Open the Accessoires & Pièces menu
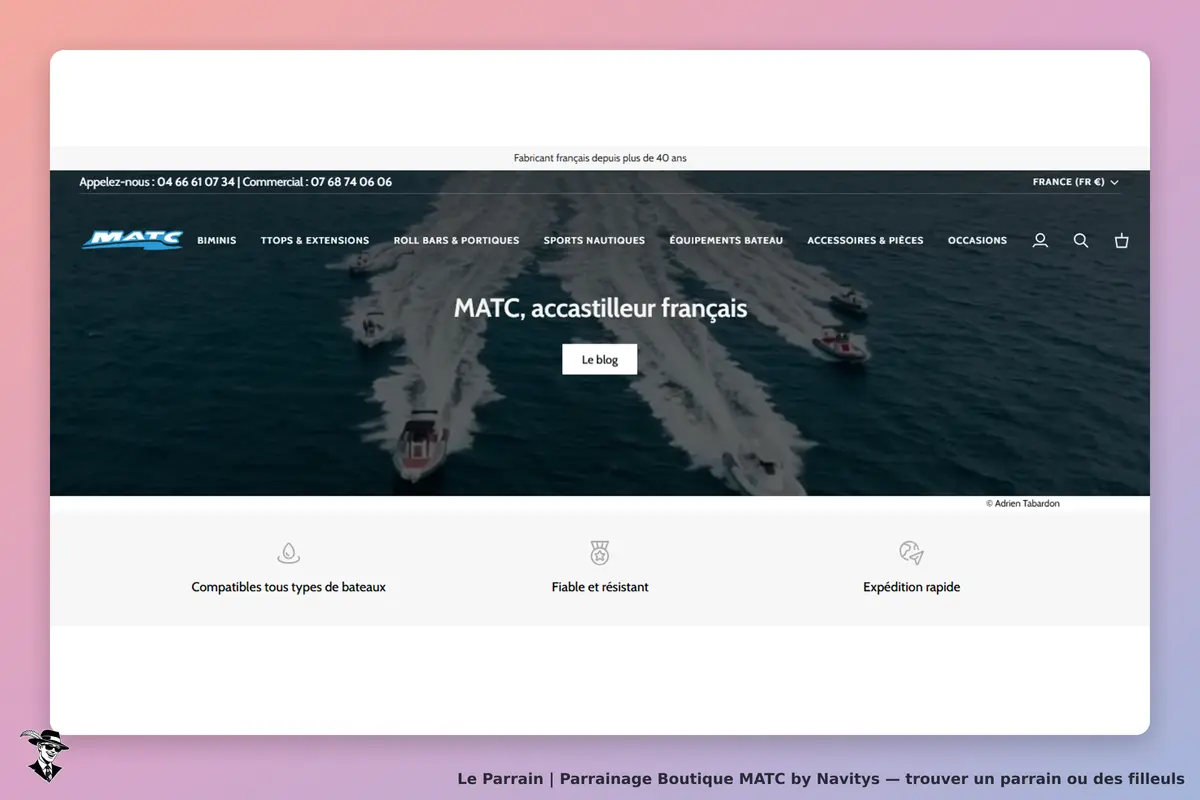Viewport: 1200px width, 800px height. coord(865,240)
